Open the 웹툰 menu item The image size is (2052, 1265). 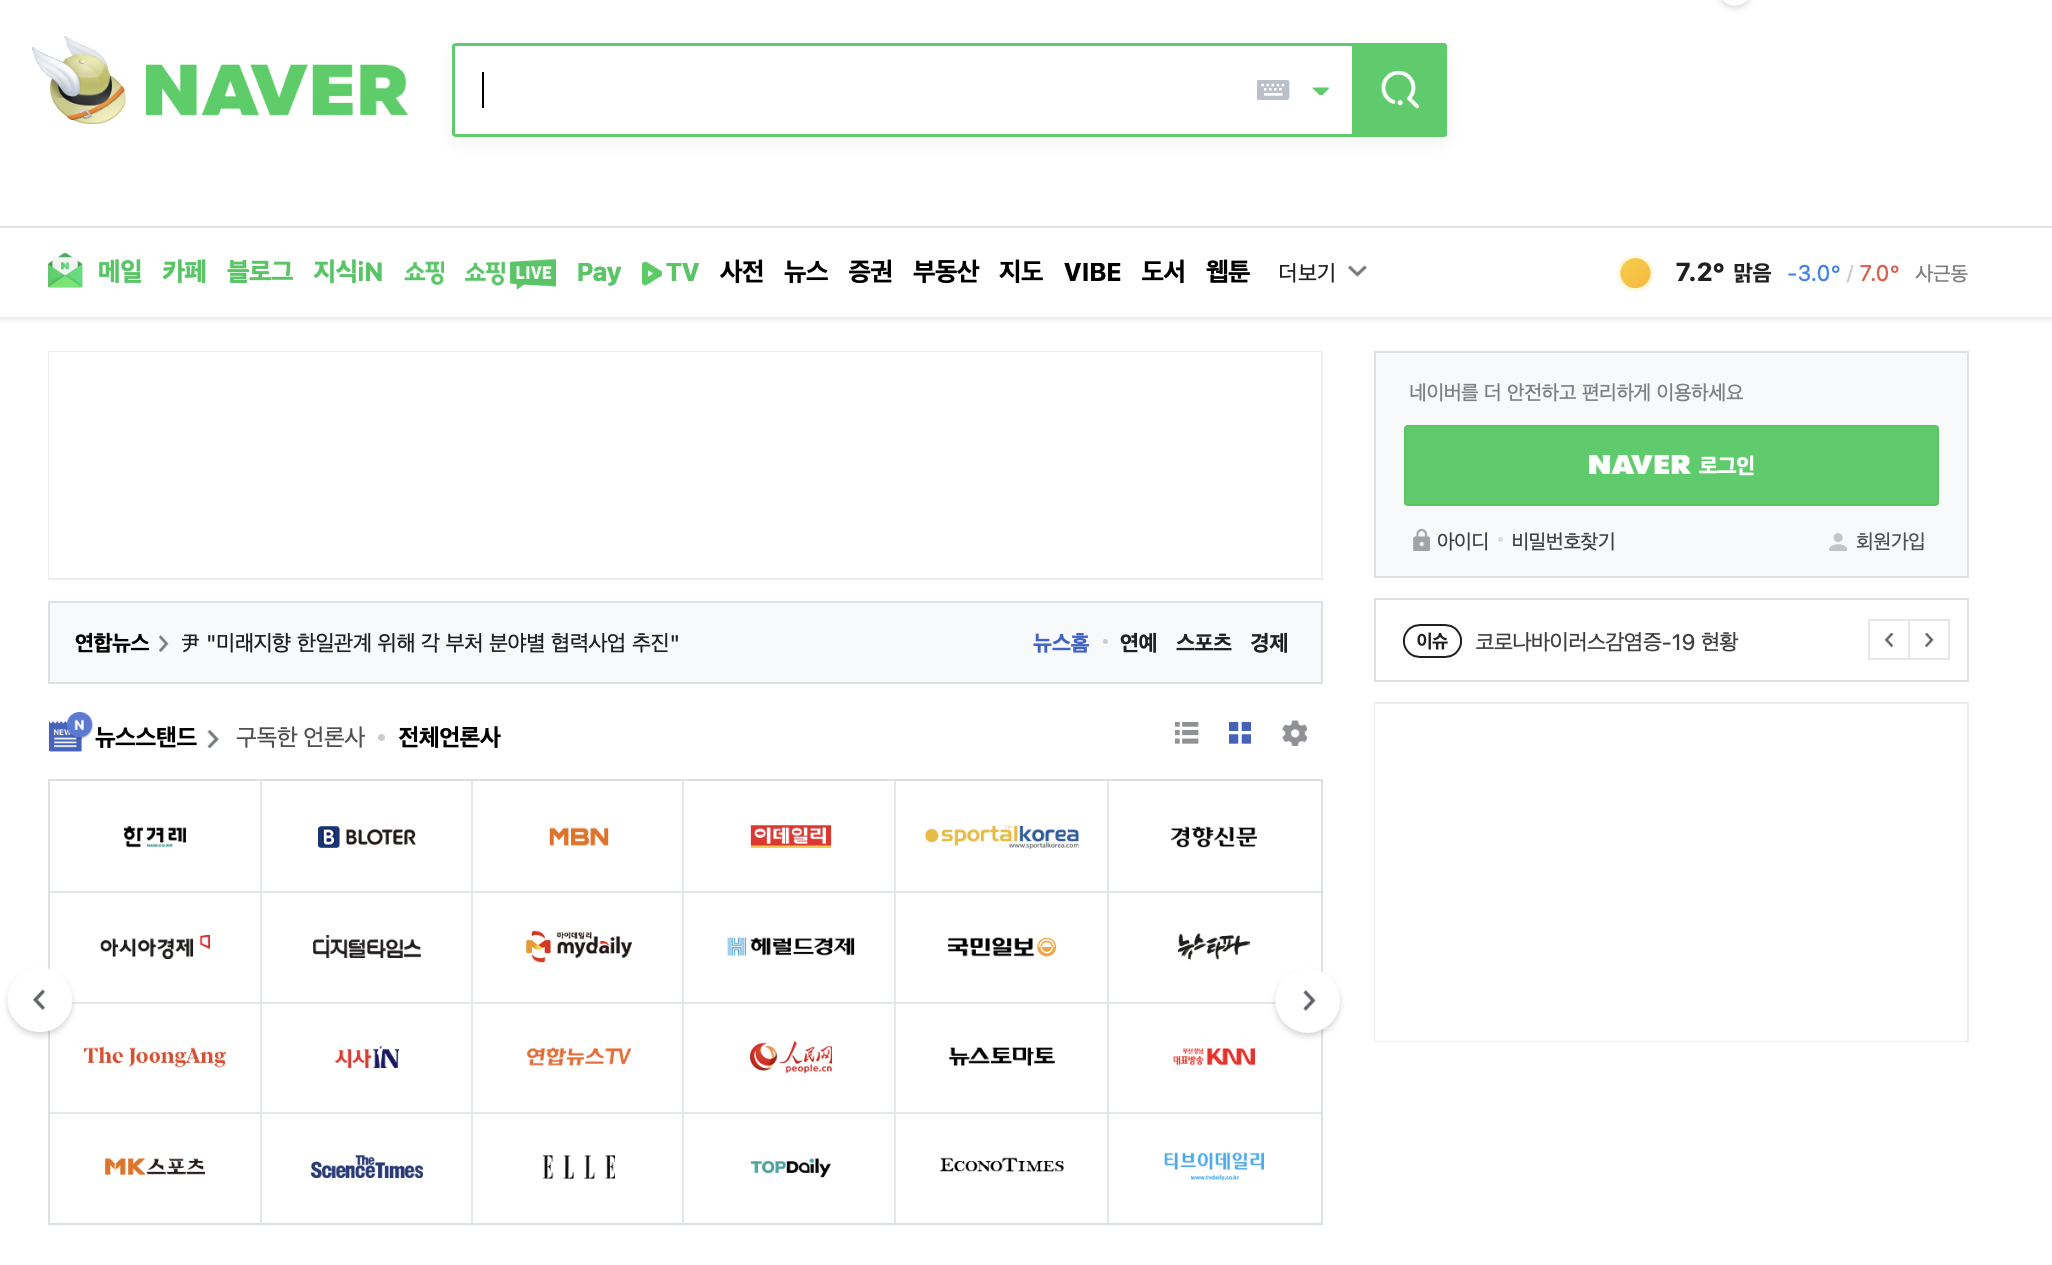coord(1227,272)
